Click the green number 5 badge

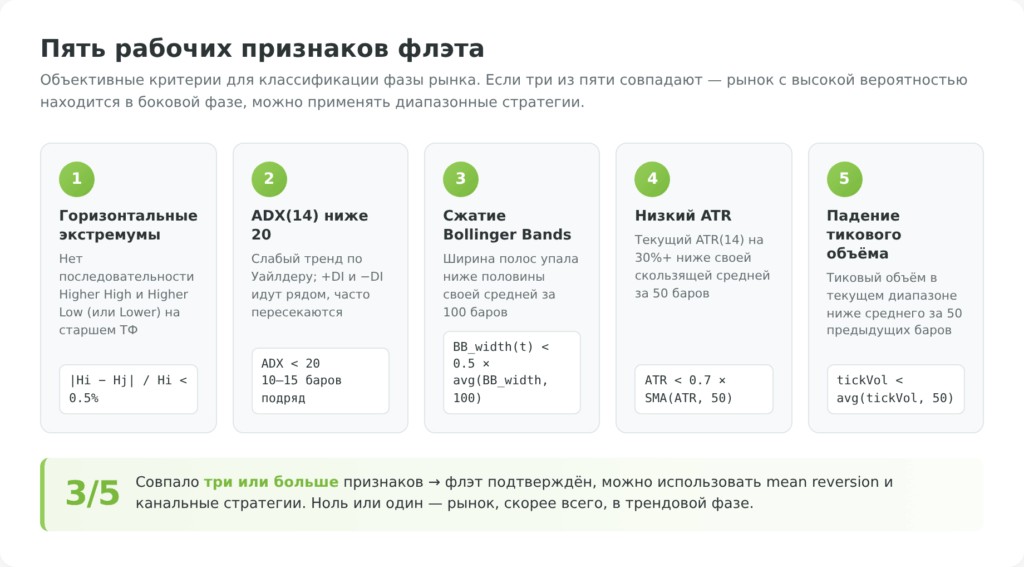(x=844, y=179)
